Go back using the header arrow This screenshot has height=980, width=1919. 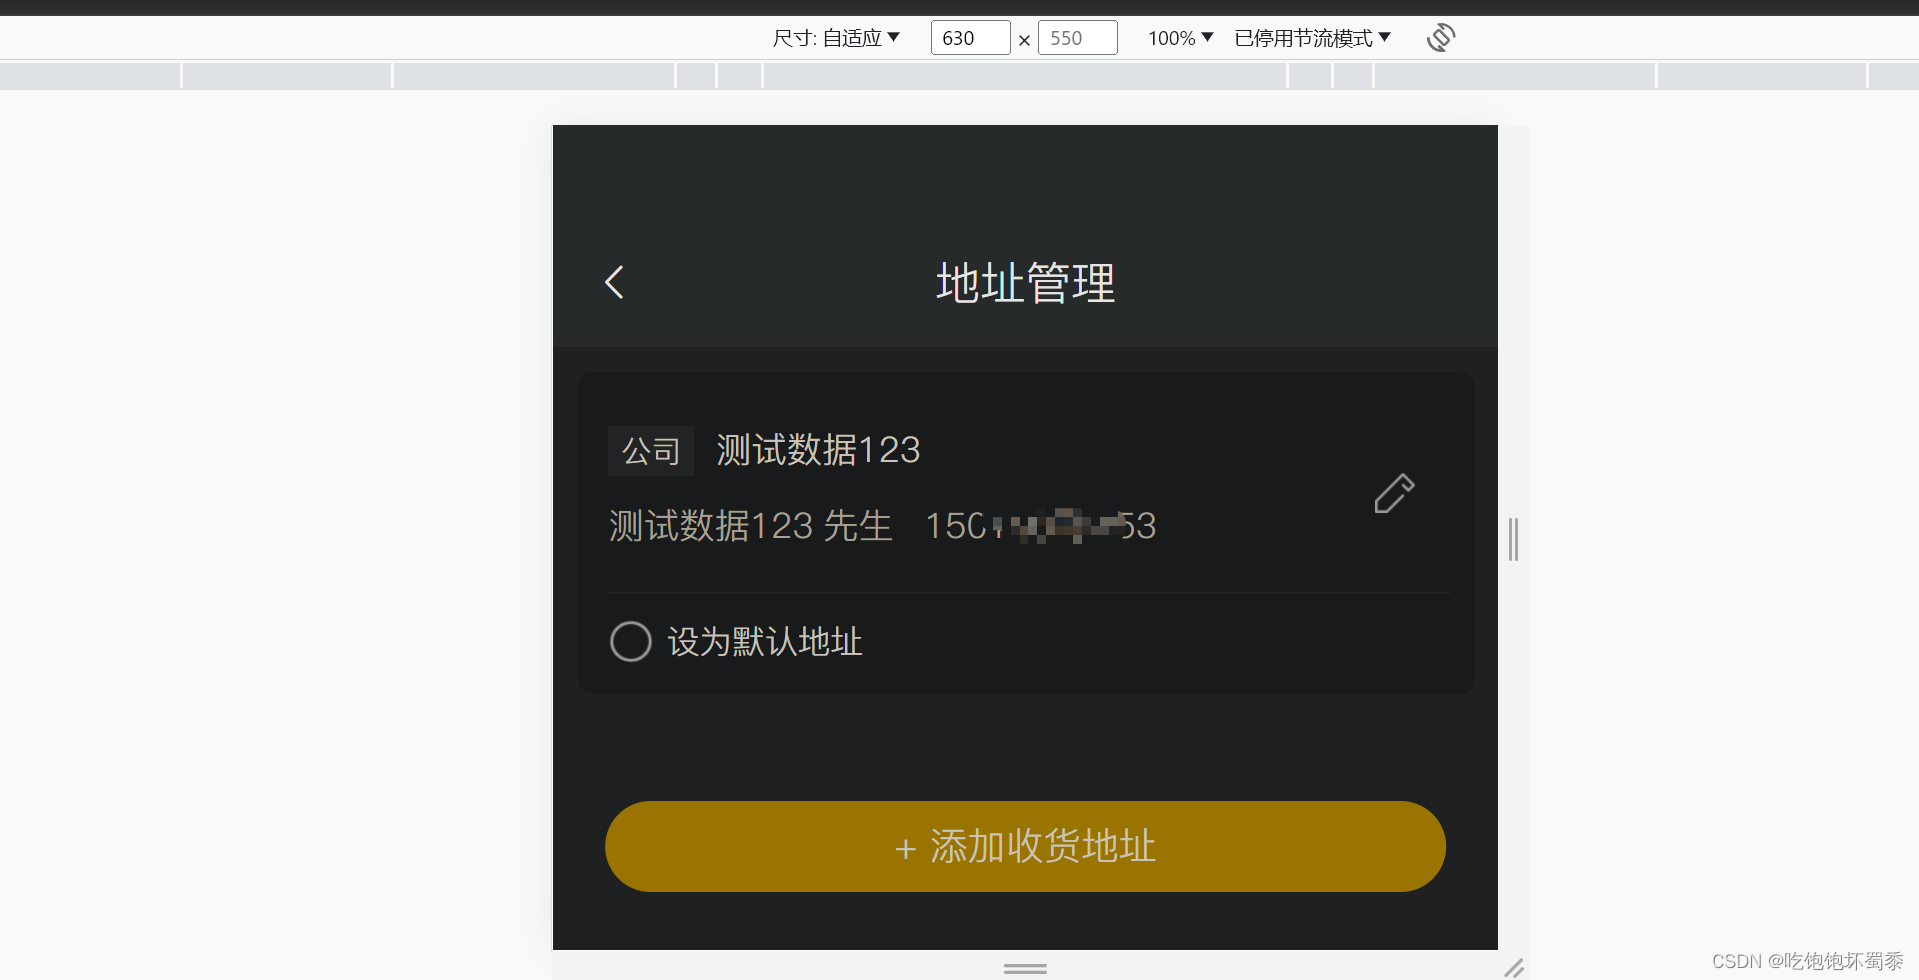point(614,282)
